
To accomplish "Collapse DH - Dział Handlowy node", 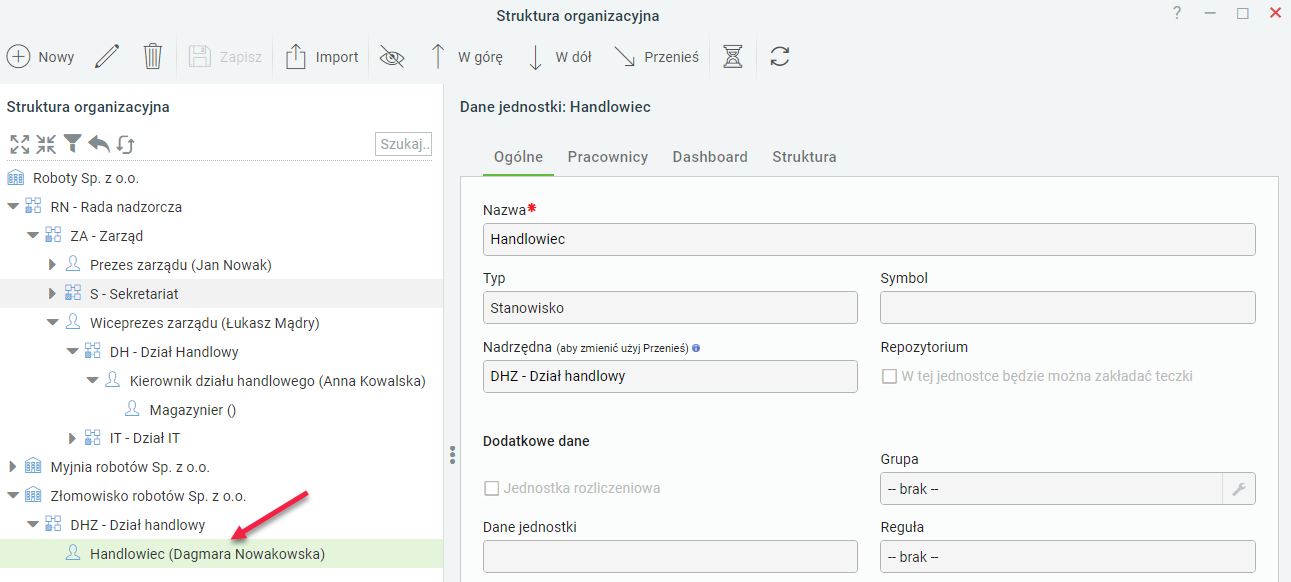I will coord(73,352).
